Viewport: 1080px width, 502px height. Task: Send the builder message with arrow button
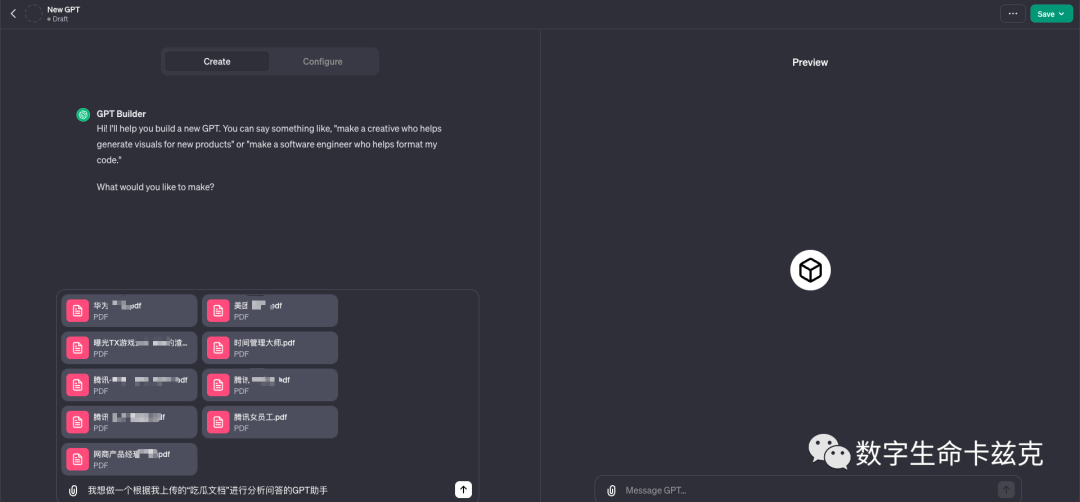[464, 490]
